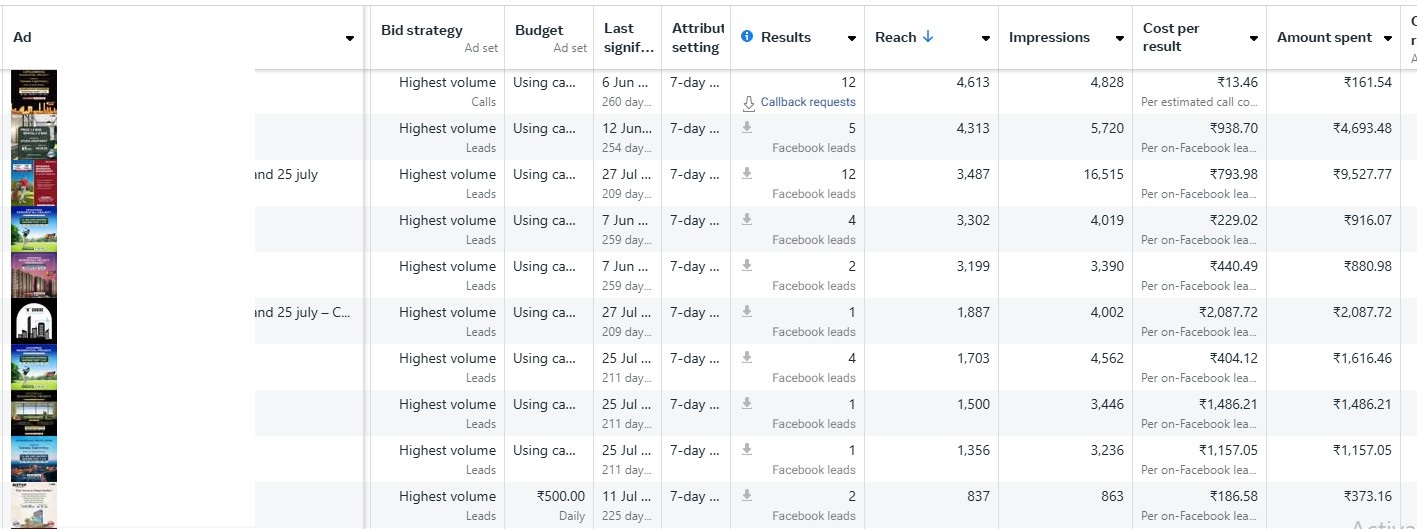Open the Cost per result column dropdown
This screenshot has height=529, width=1417.
point(1253,38)
